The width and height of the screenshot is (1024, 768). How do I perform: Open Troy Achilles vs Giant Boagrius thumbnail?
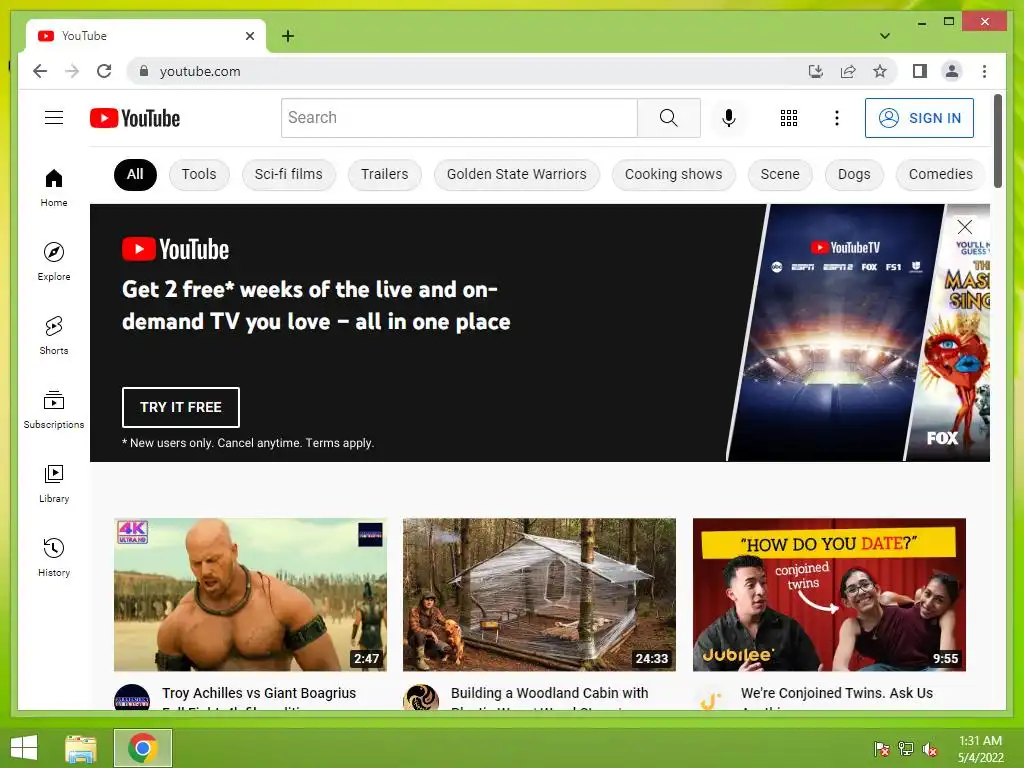250,595
